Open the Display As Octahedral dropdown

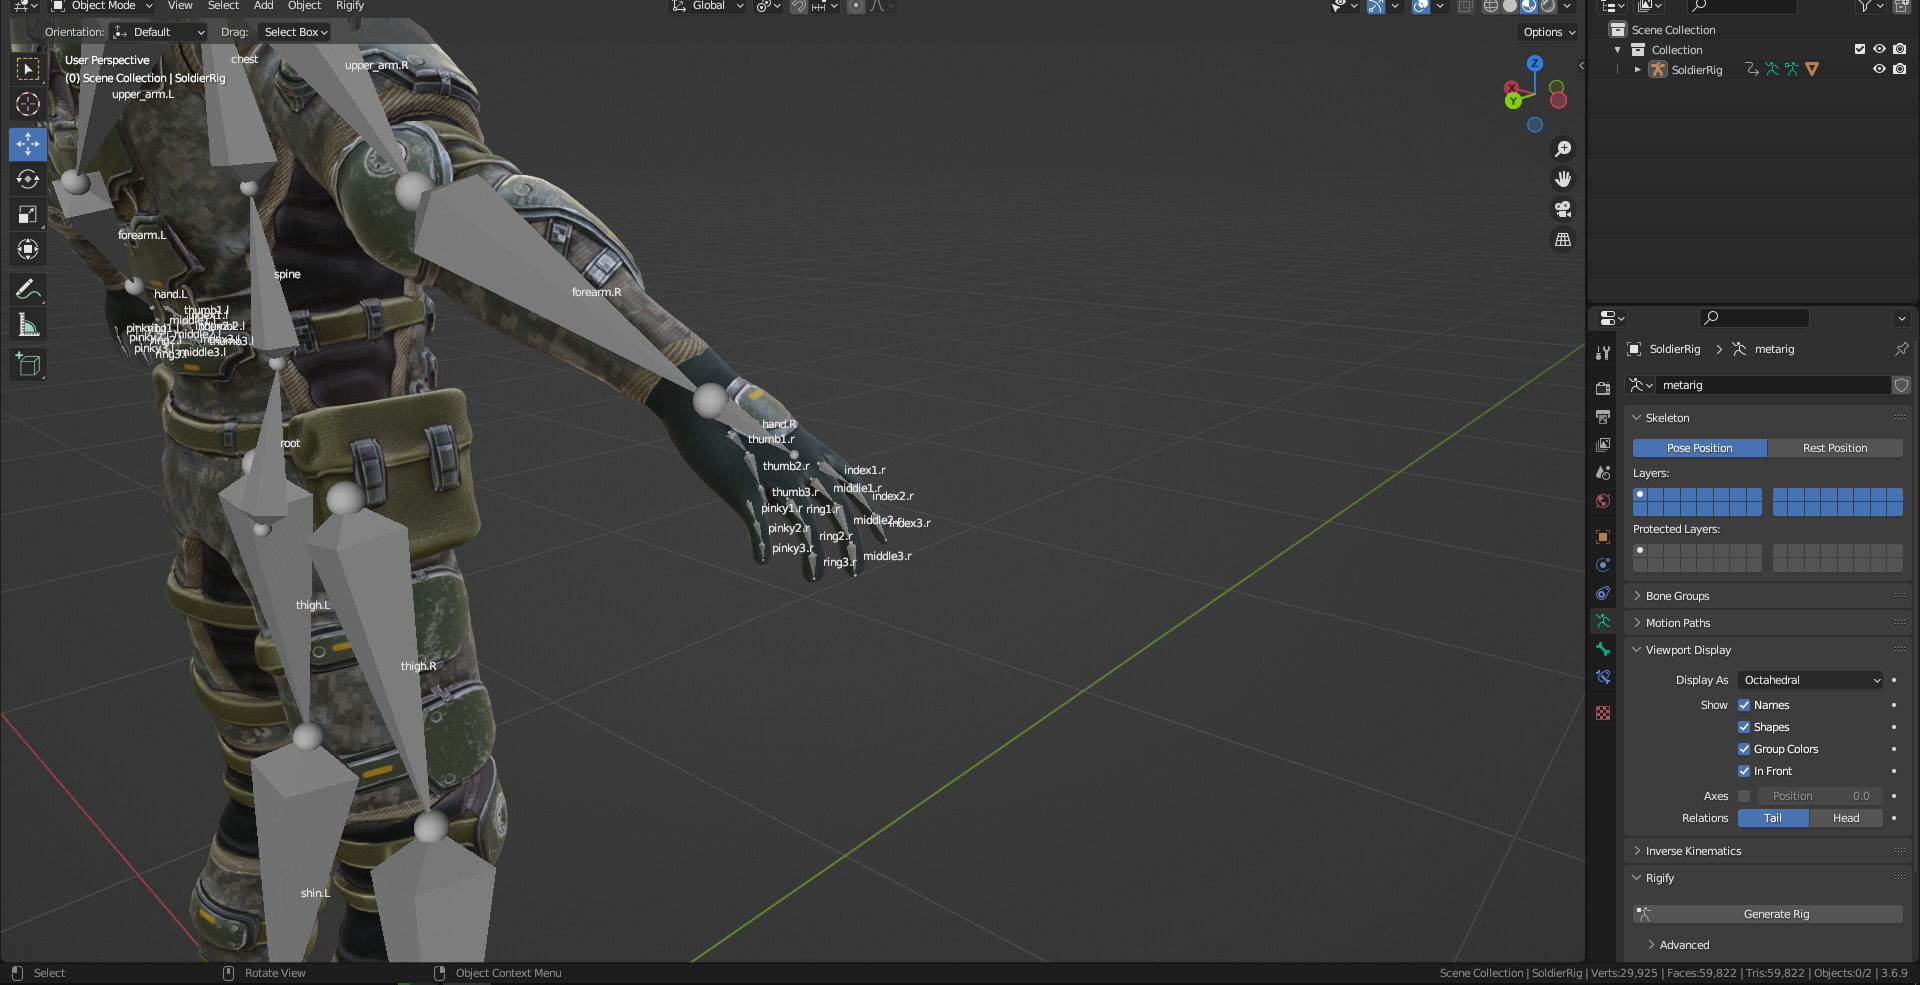tap(1811, 680)
